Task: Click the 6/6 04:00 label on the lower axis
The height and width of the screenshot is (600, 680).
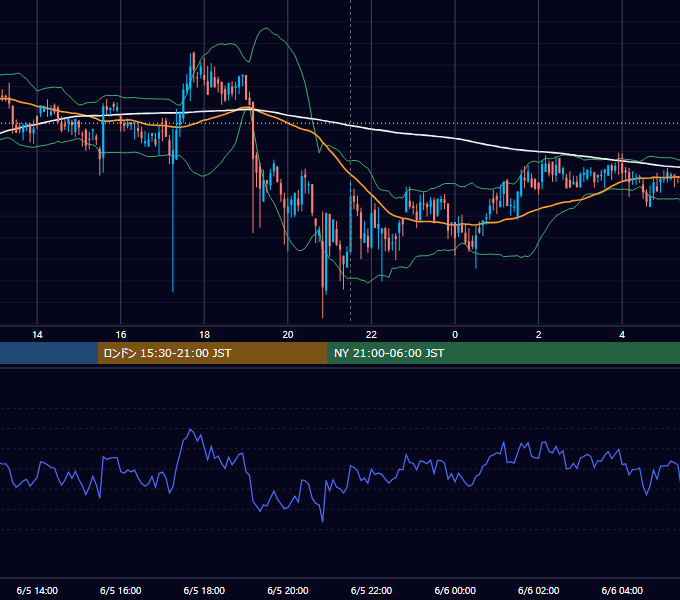Action: point(622,590)
